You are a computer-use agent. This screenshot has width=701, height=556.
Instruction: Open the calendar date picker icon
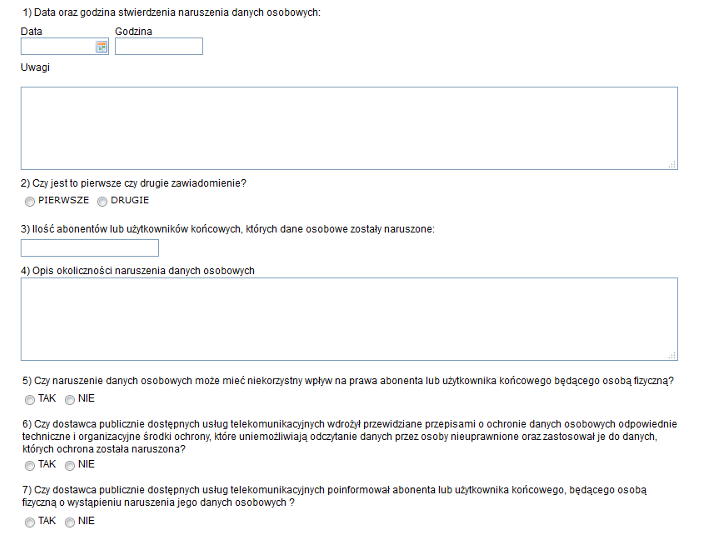(x=101, y=46)
